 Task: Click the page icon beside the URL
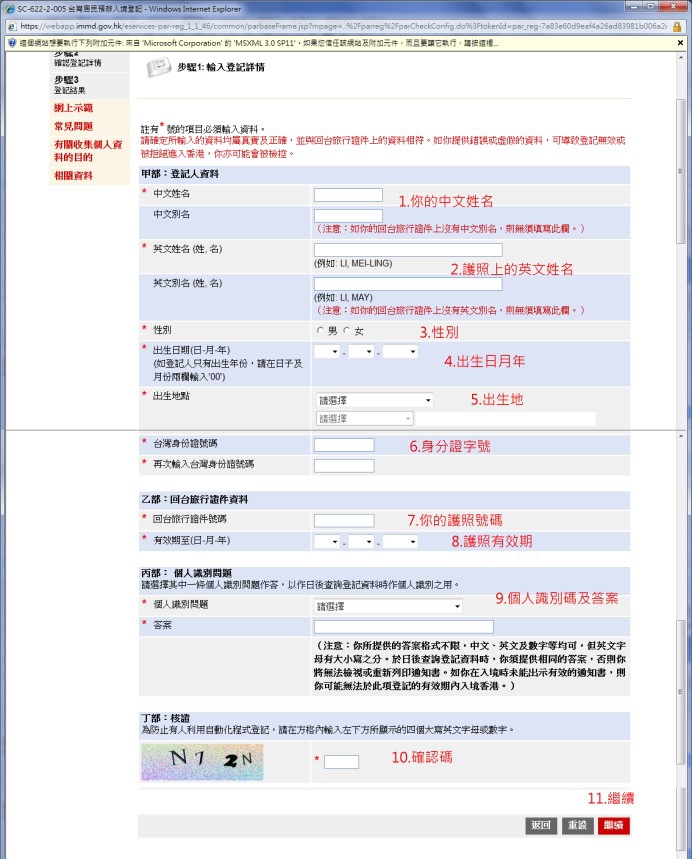12,26
